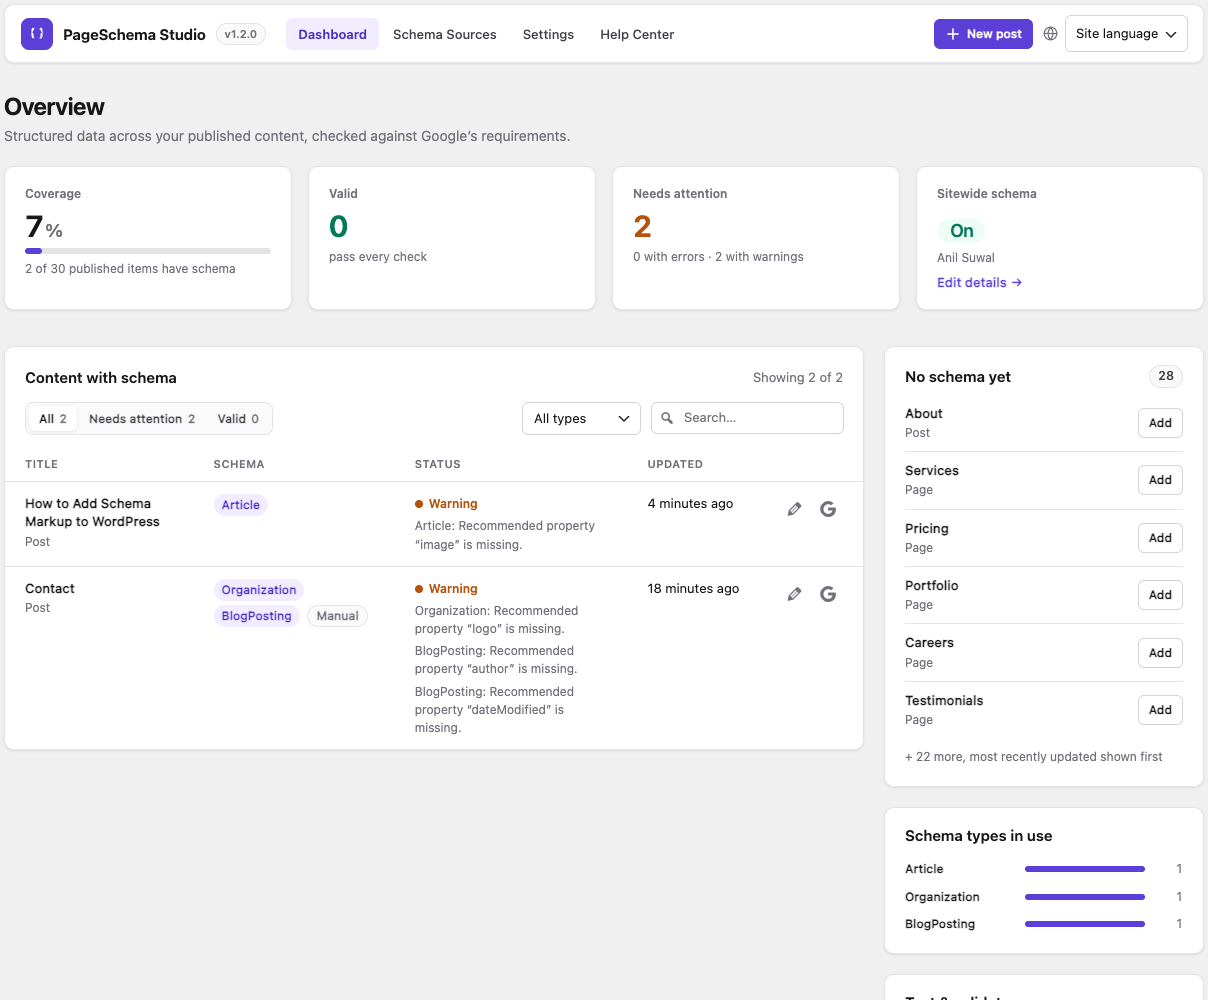The image size is (1208, 1000).
Task: Create a New post
Action: coord(983,34)
